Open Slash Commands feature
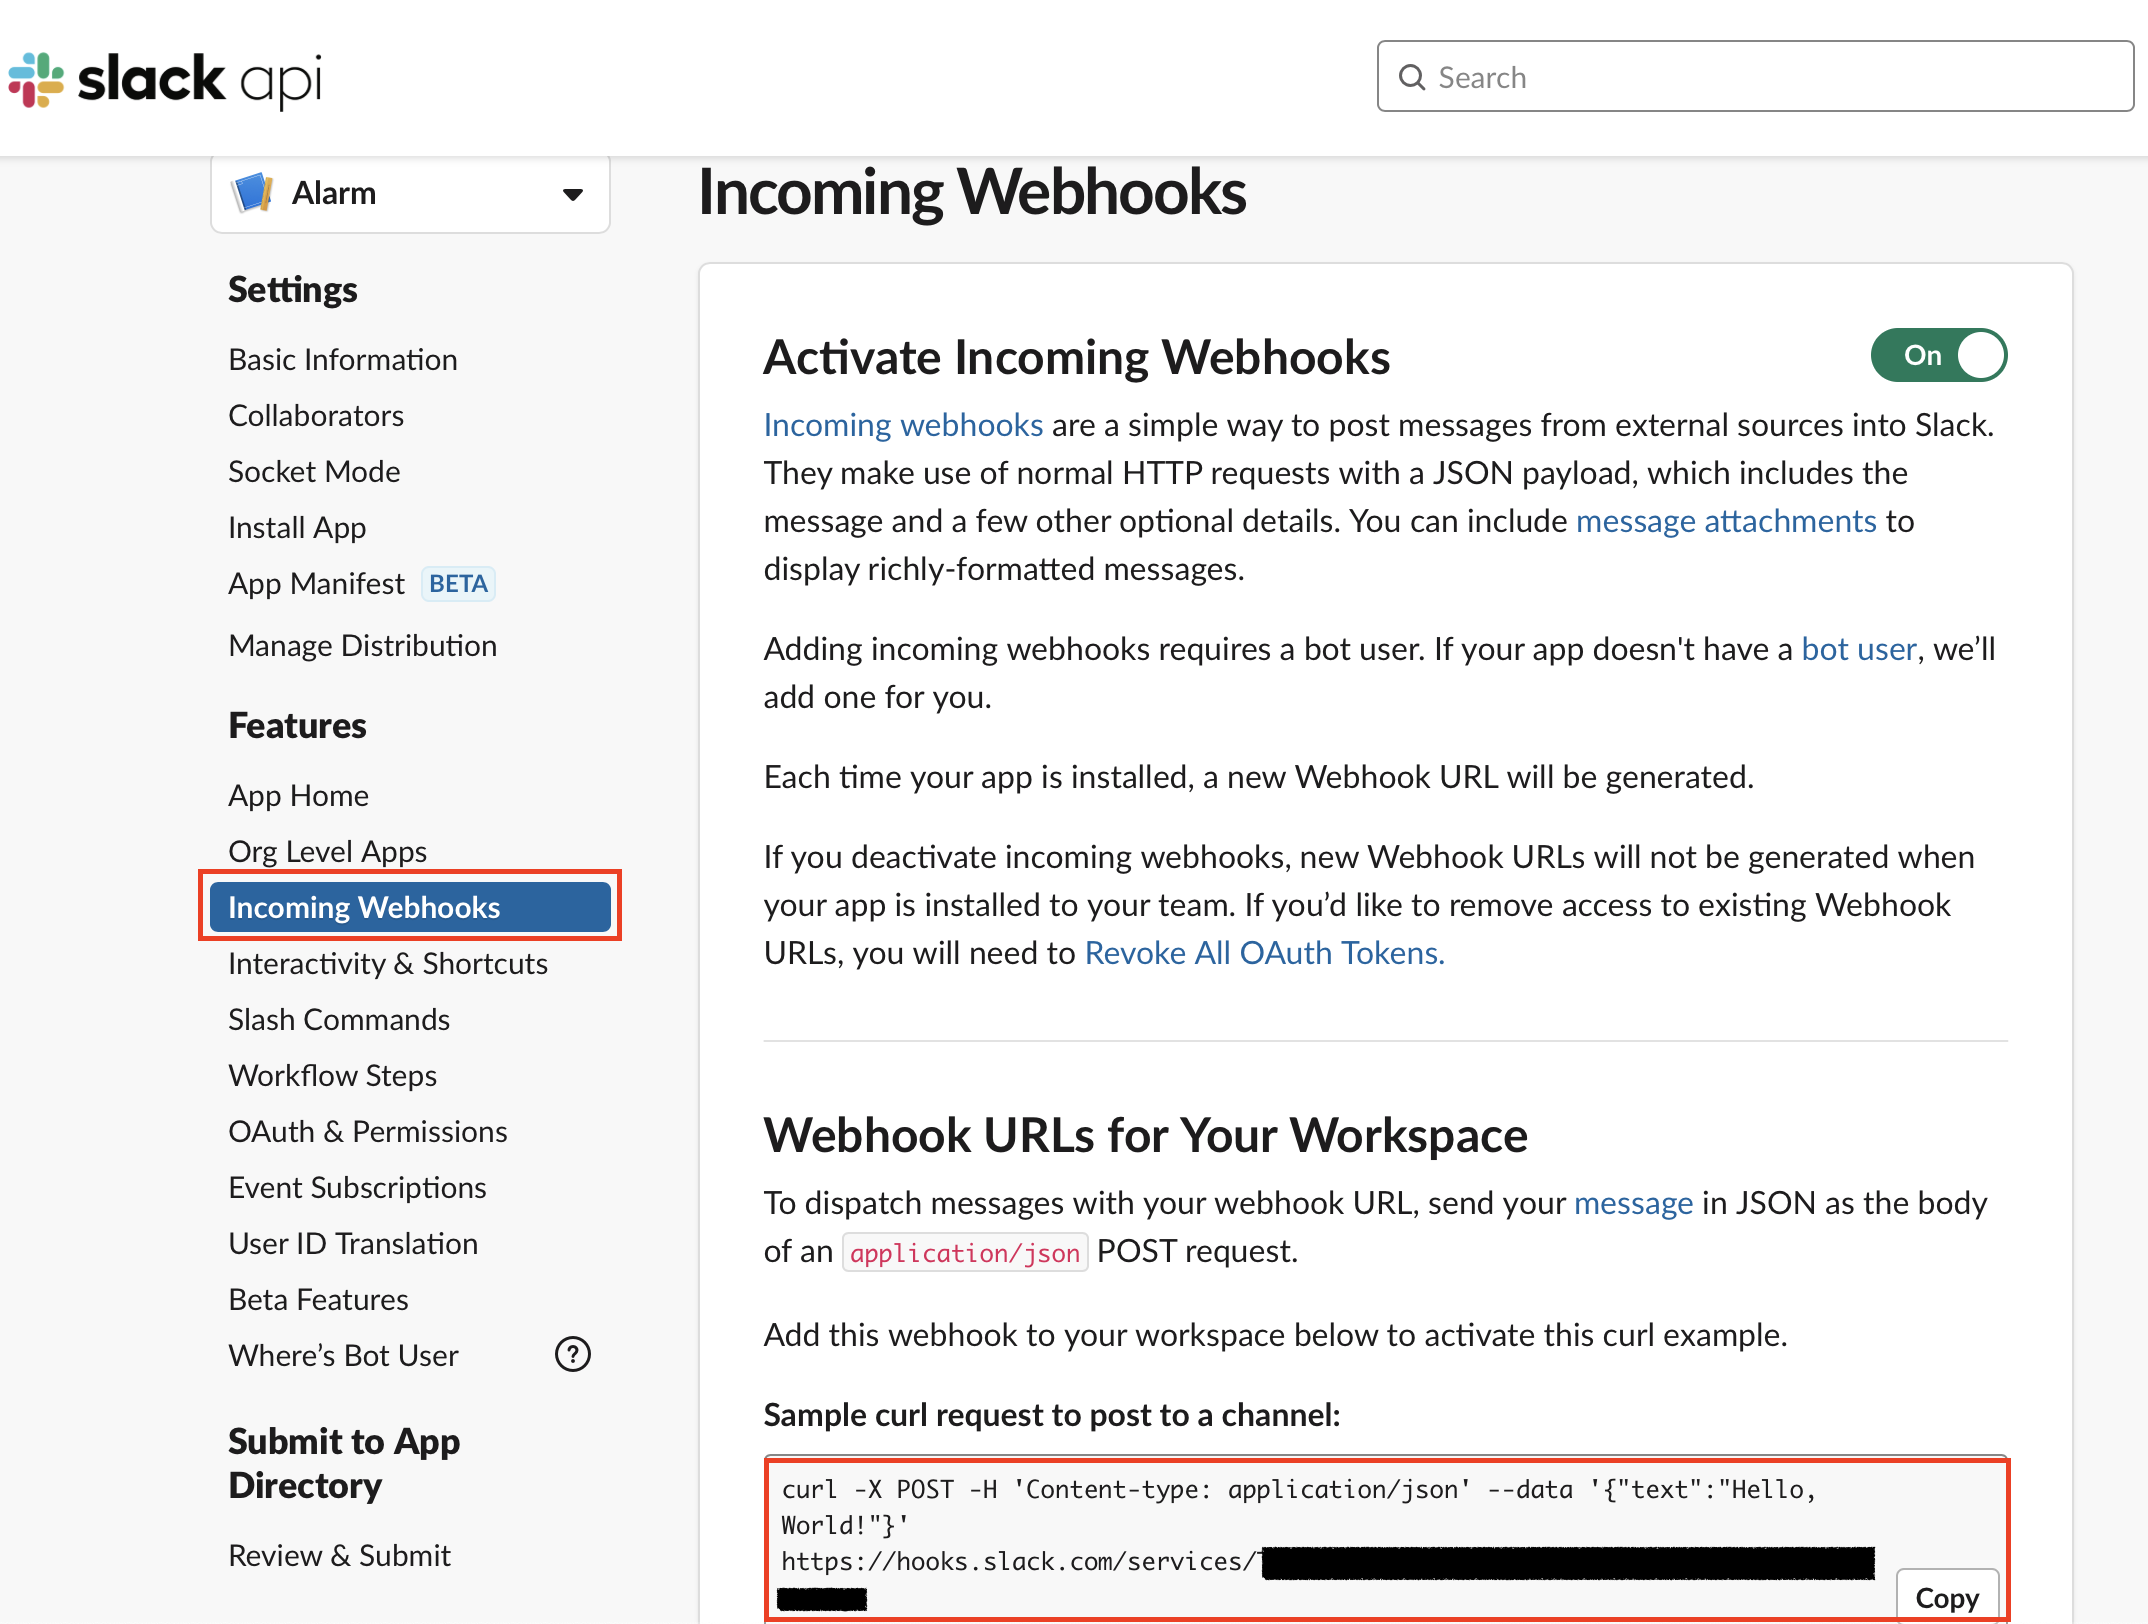The image size is (2148, 1624). pyautogui.click(x=339, y=1019)
